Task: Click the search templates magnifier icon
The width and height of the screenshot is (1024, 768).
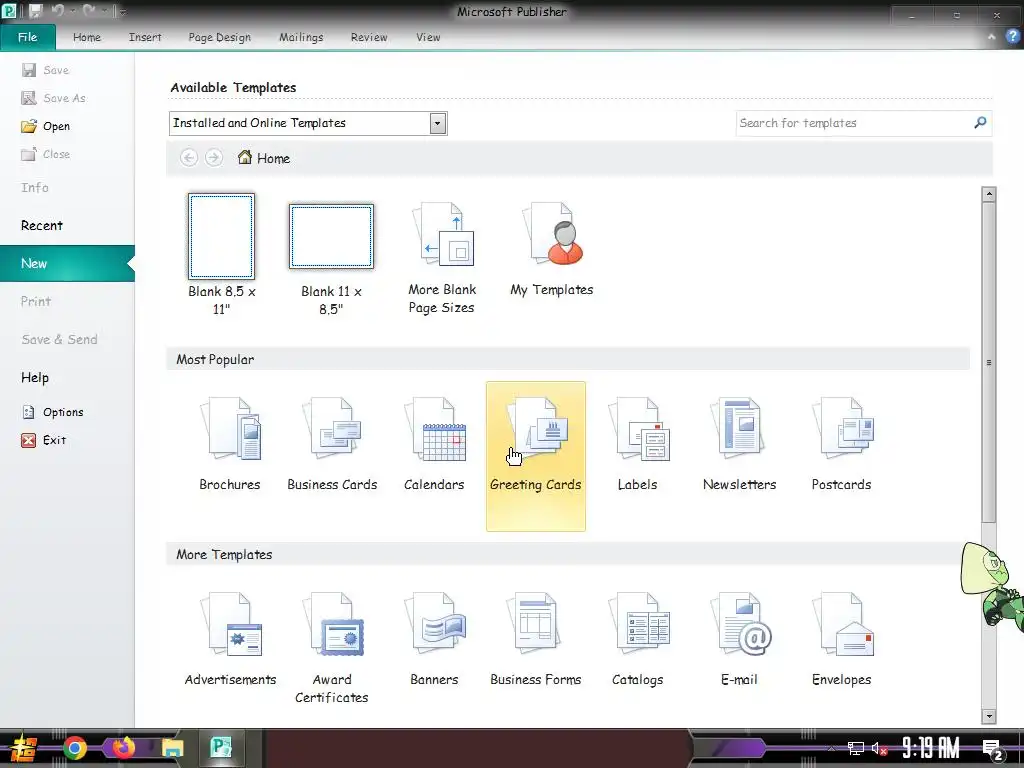Action: click(x=980, y=123)
